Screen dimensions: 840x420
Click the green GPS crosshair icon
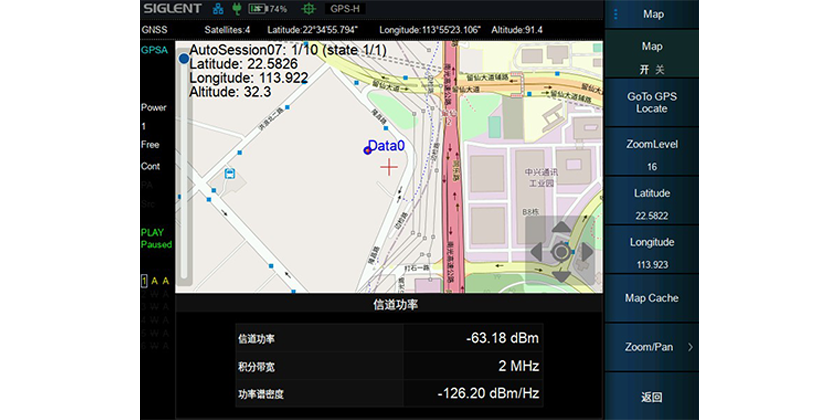coord(308,9)
